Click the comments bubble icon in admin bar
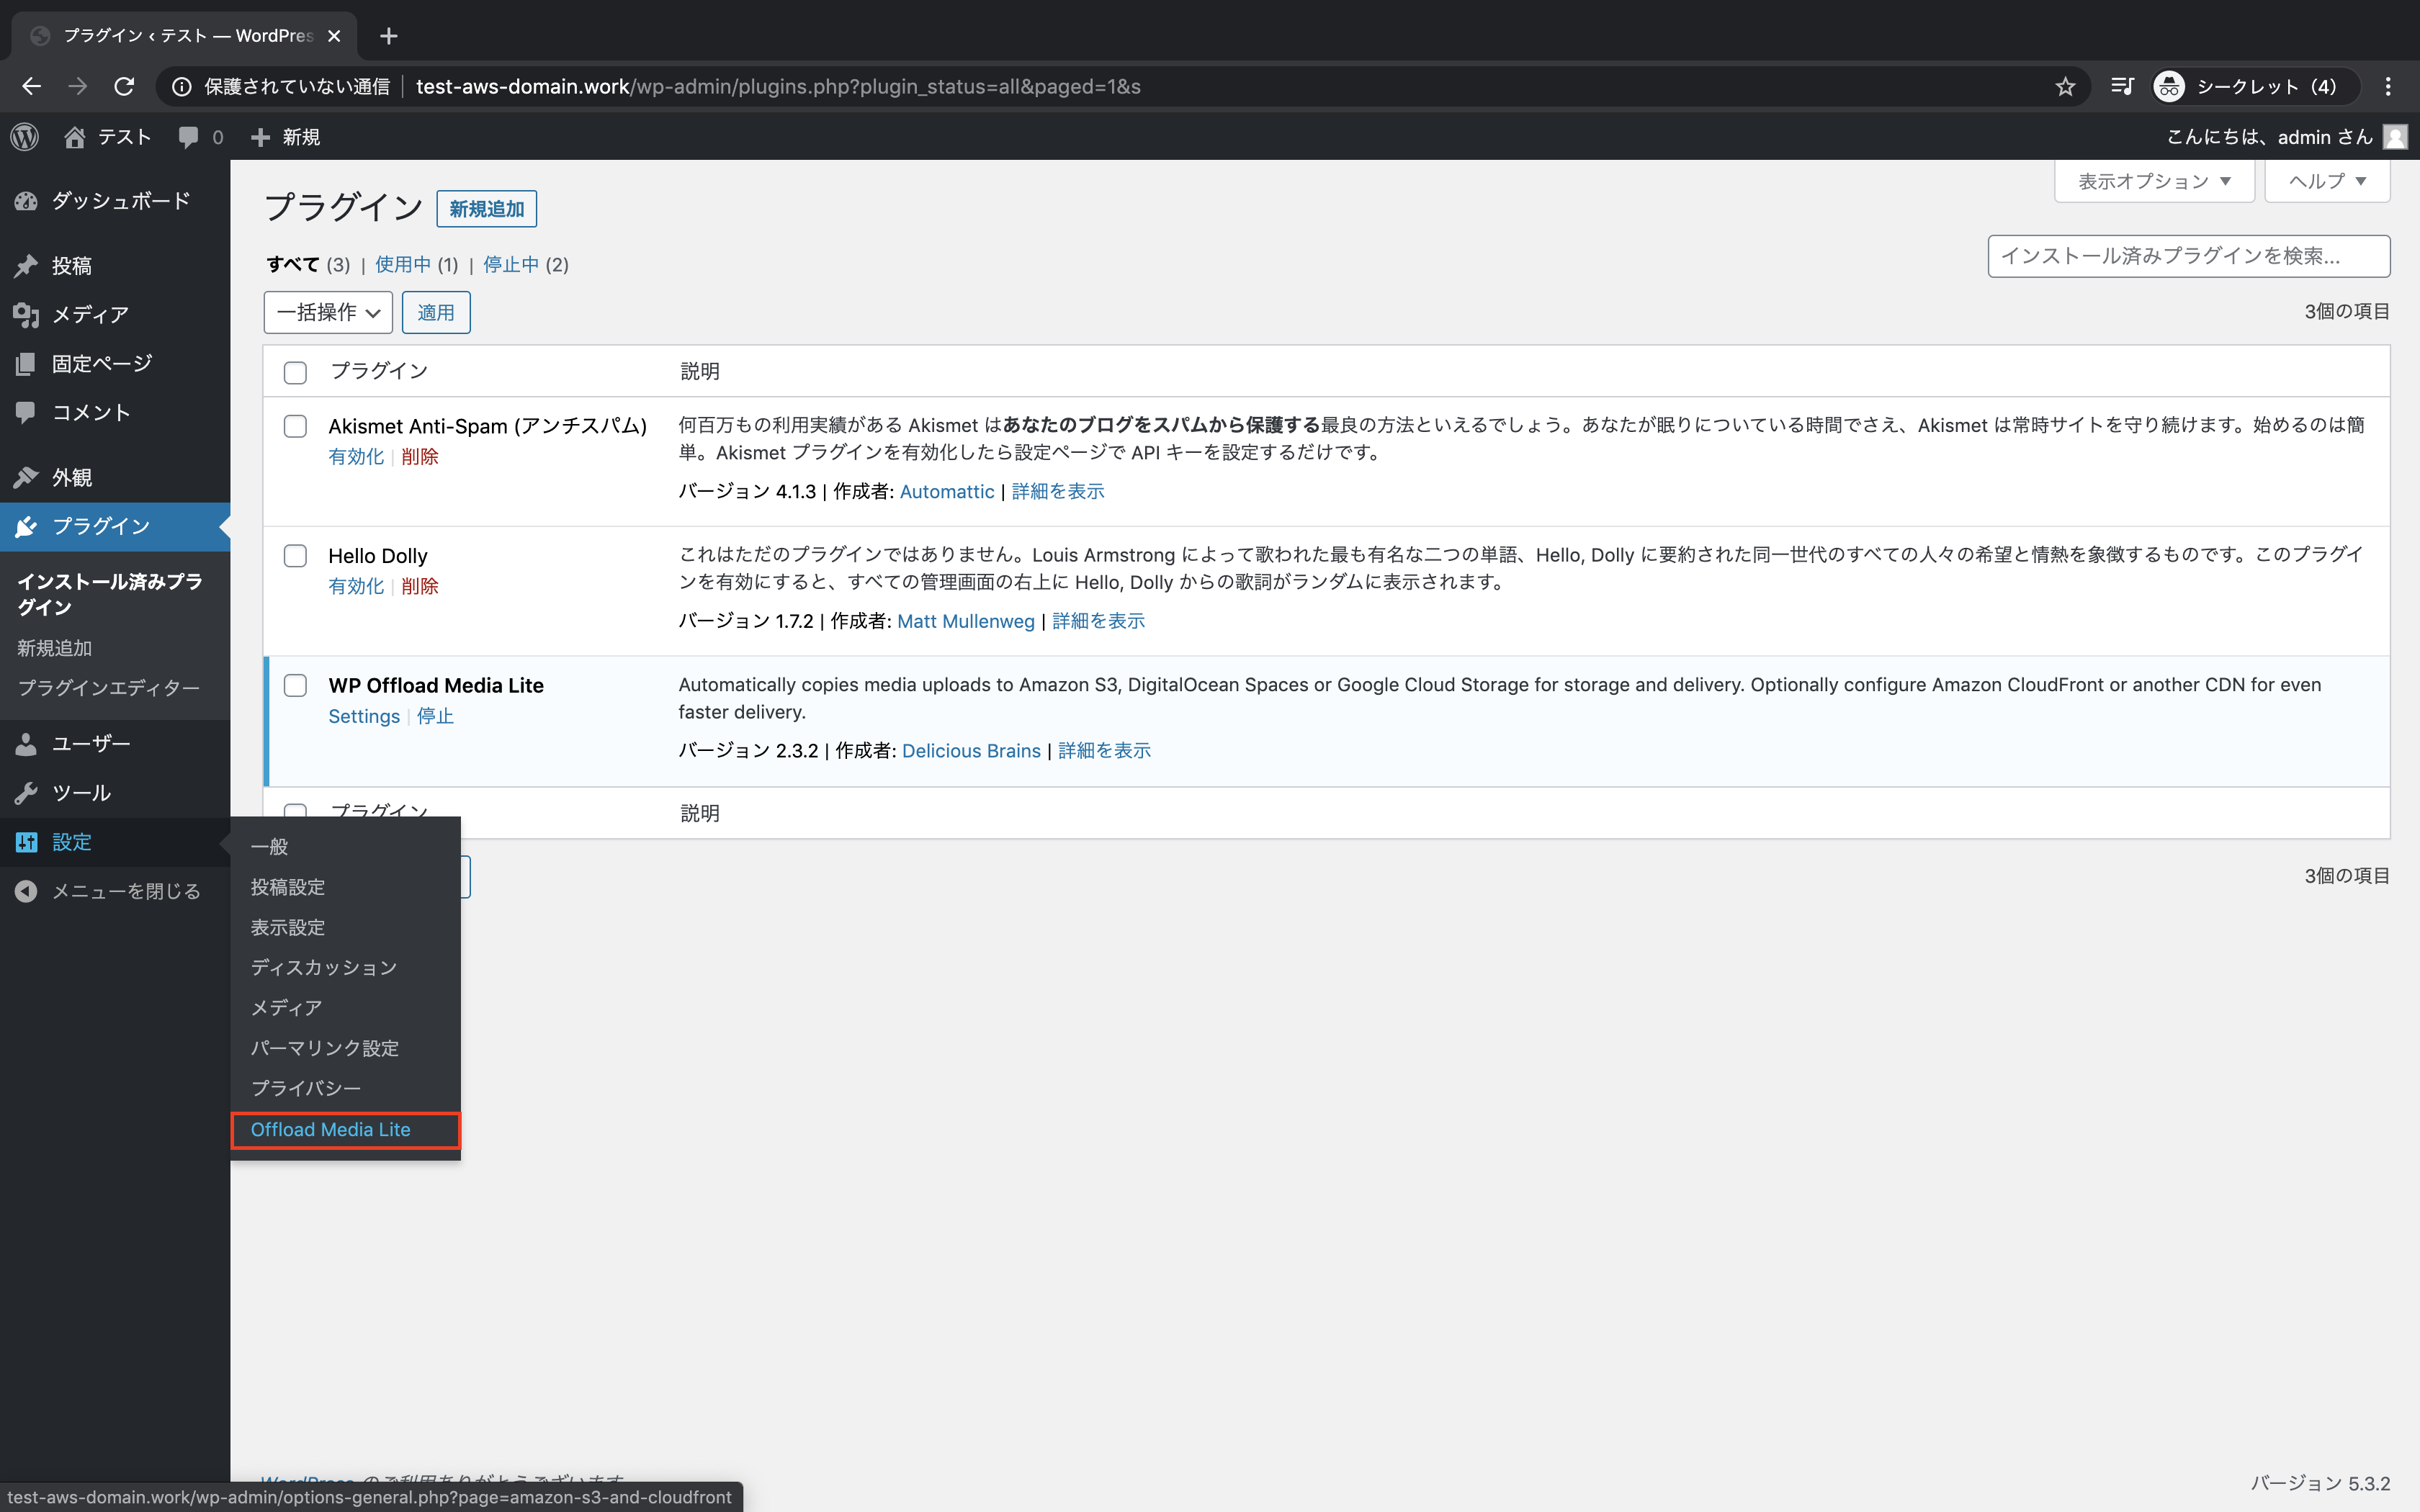 [x=188, y=137]
